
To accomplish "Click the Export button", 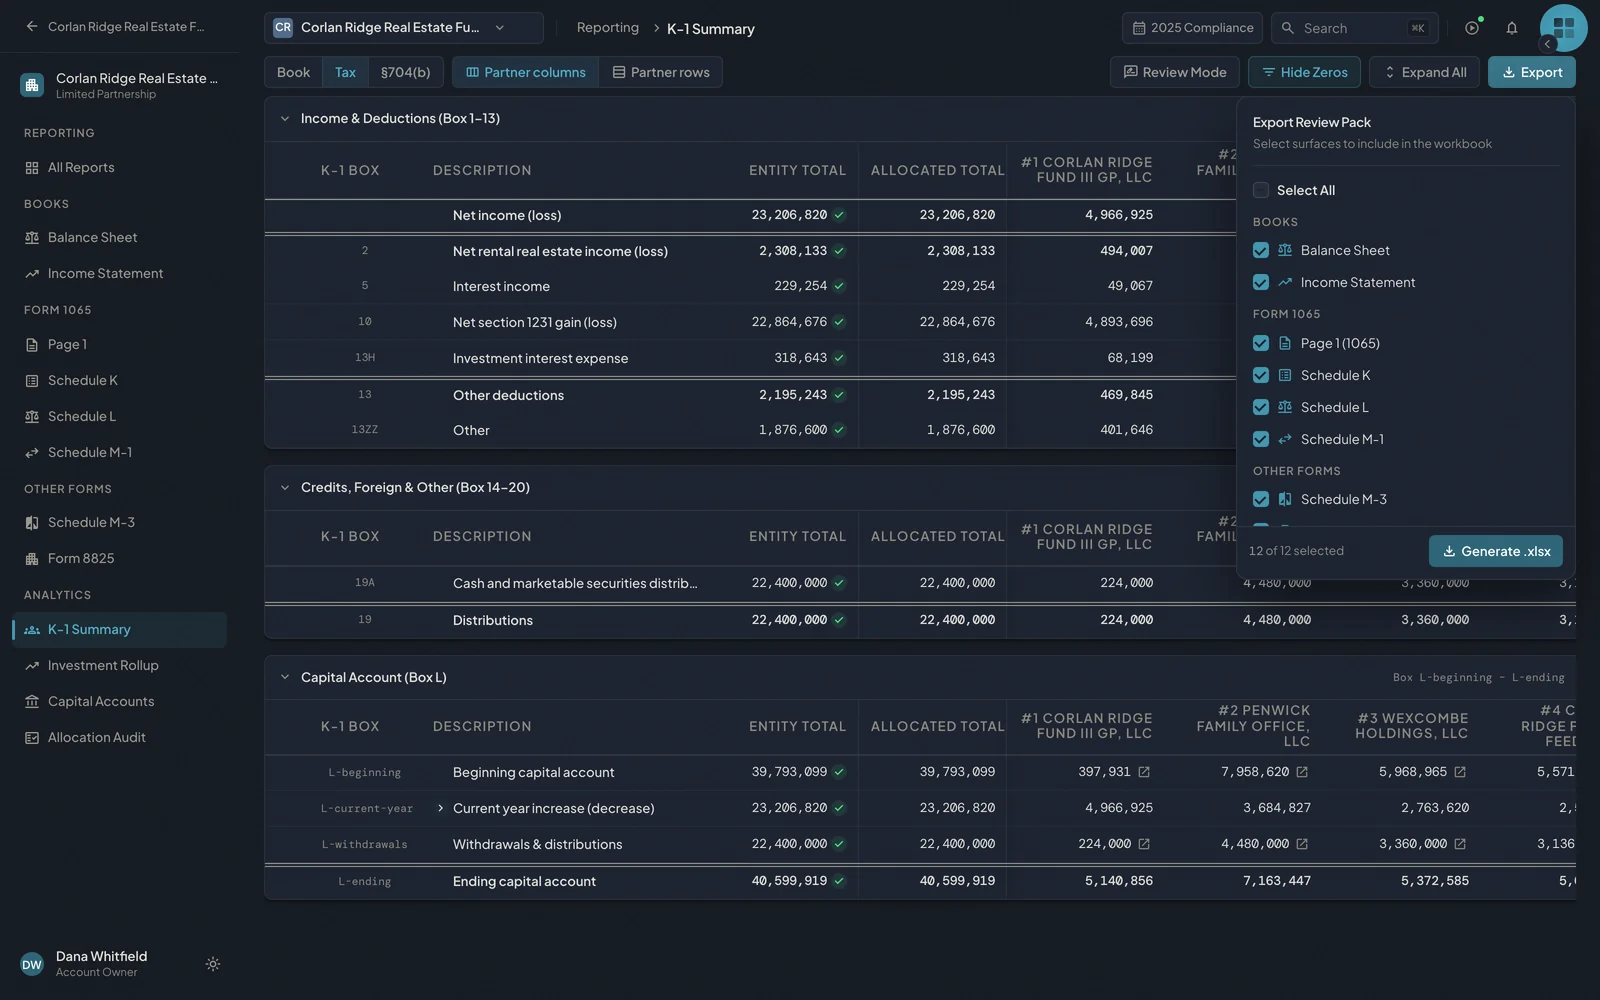I will pyautogui.click(x=1532, y=72).
